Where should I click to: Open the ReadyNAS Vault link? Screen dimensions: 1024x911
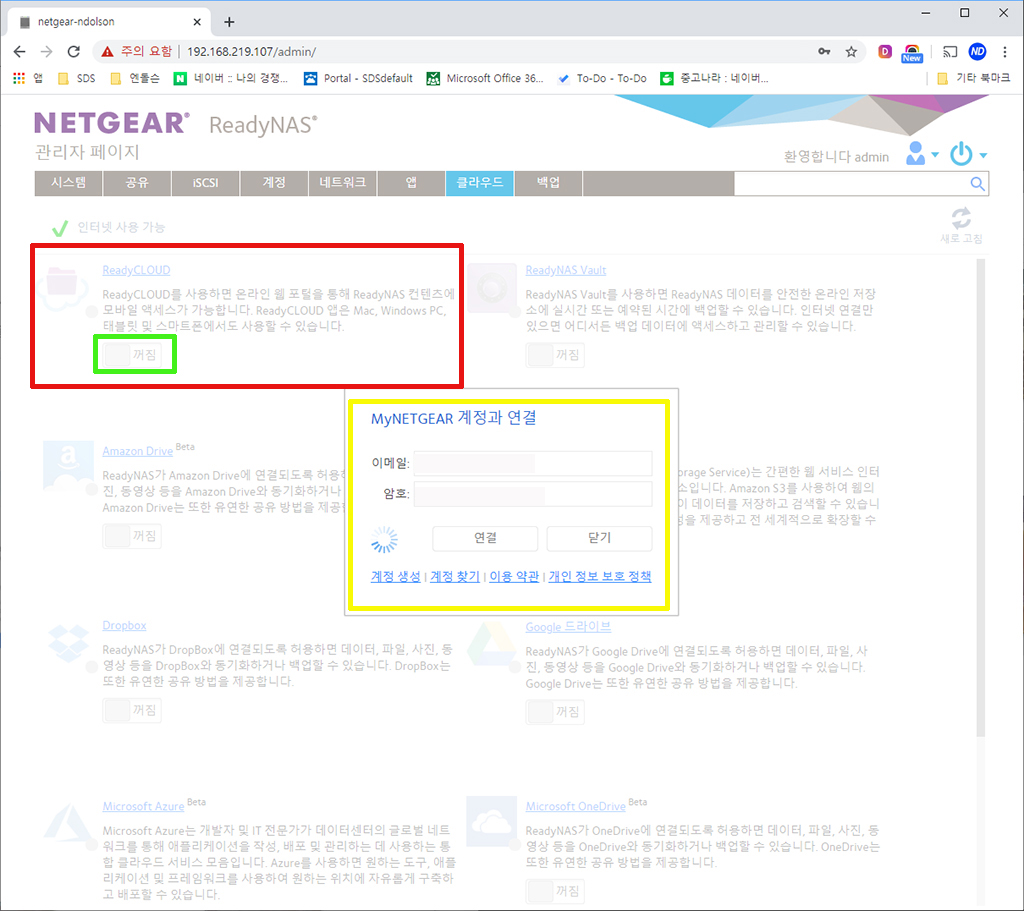point(566,270)
